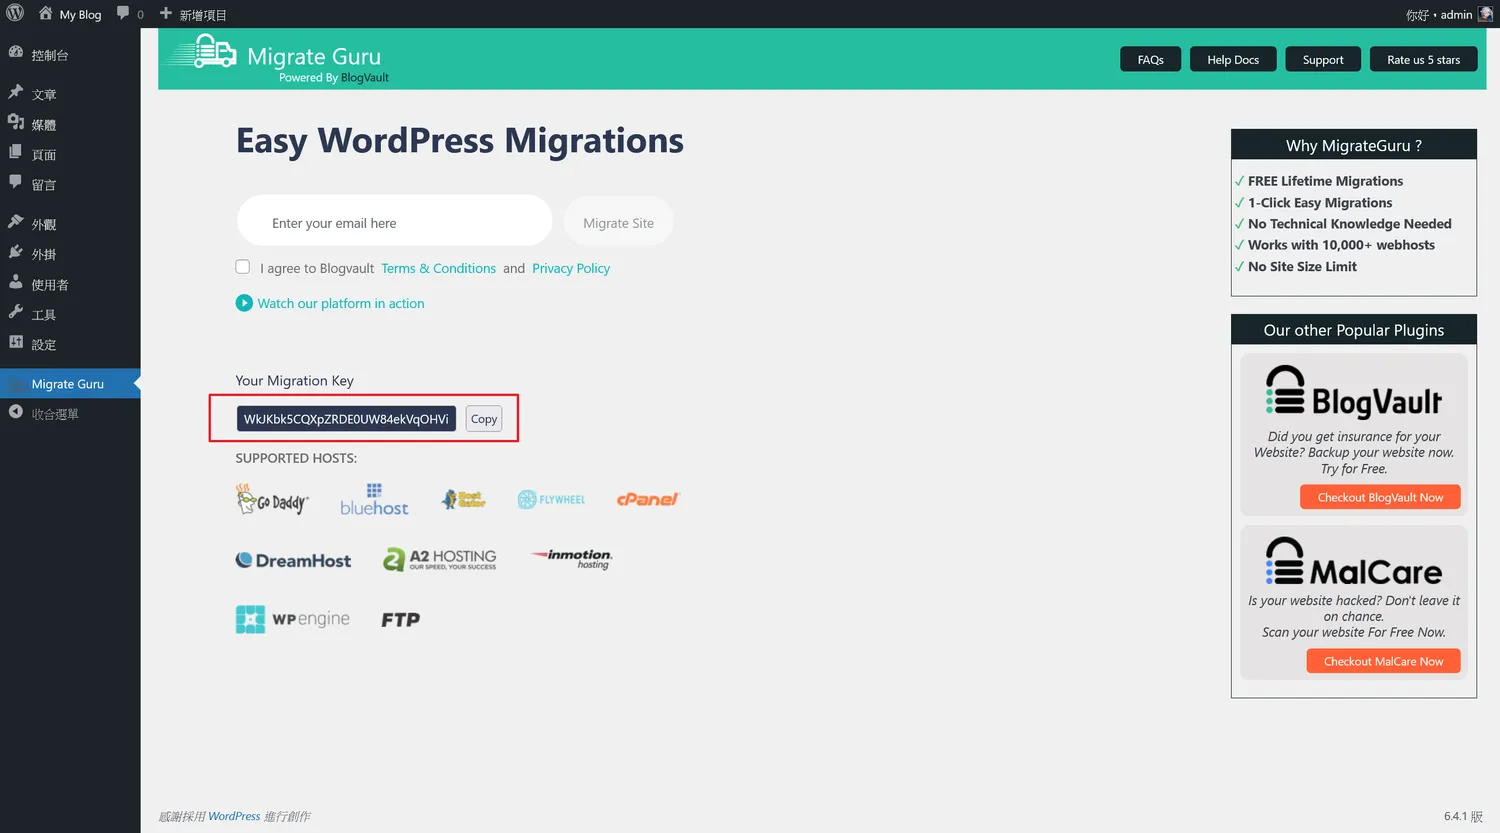
Task: Select the cPanel host logo
Action: point(647,499)
